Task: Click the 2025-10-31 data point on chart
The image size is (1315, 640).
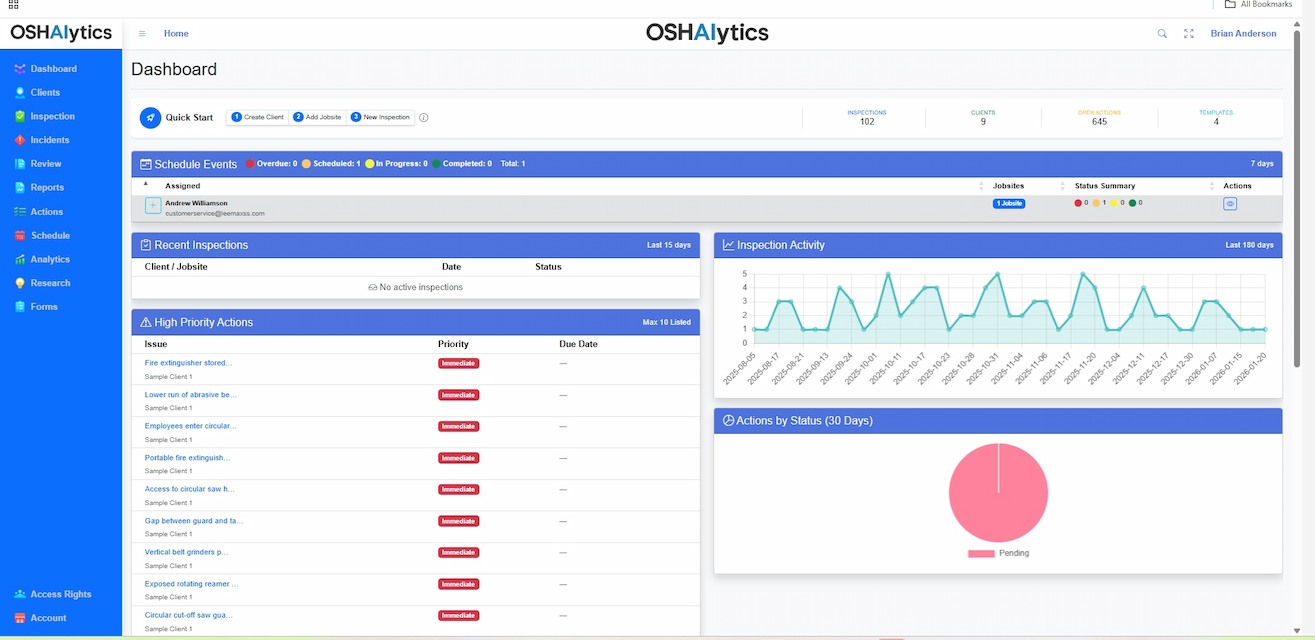Action: click(x=997, y=274)
